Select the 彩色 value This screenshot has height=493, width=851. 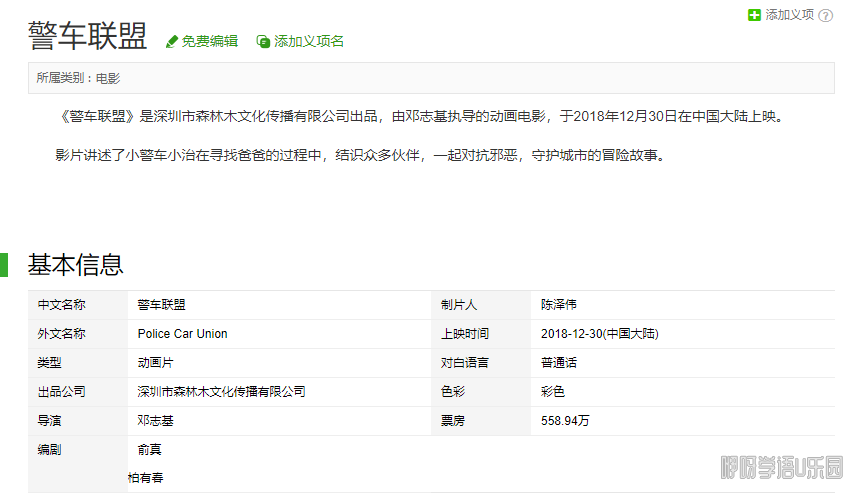click(553, 392)
